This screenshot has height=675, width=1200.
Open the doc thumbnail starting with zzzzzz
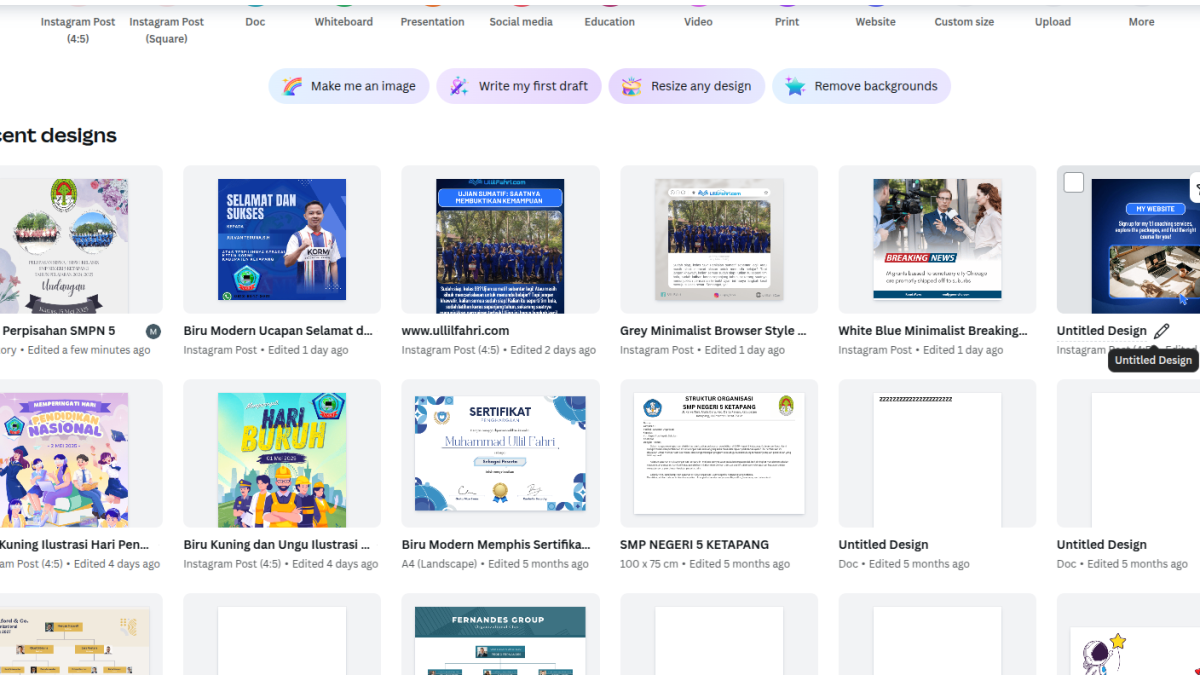tap(937, 460)
